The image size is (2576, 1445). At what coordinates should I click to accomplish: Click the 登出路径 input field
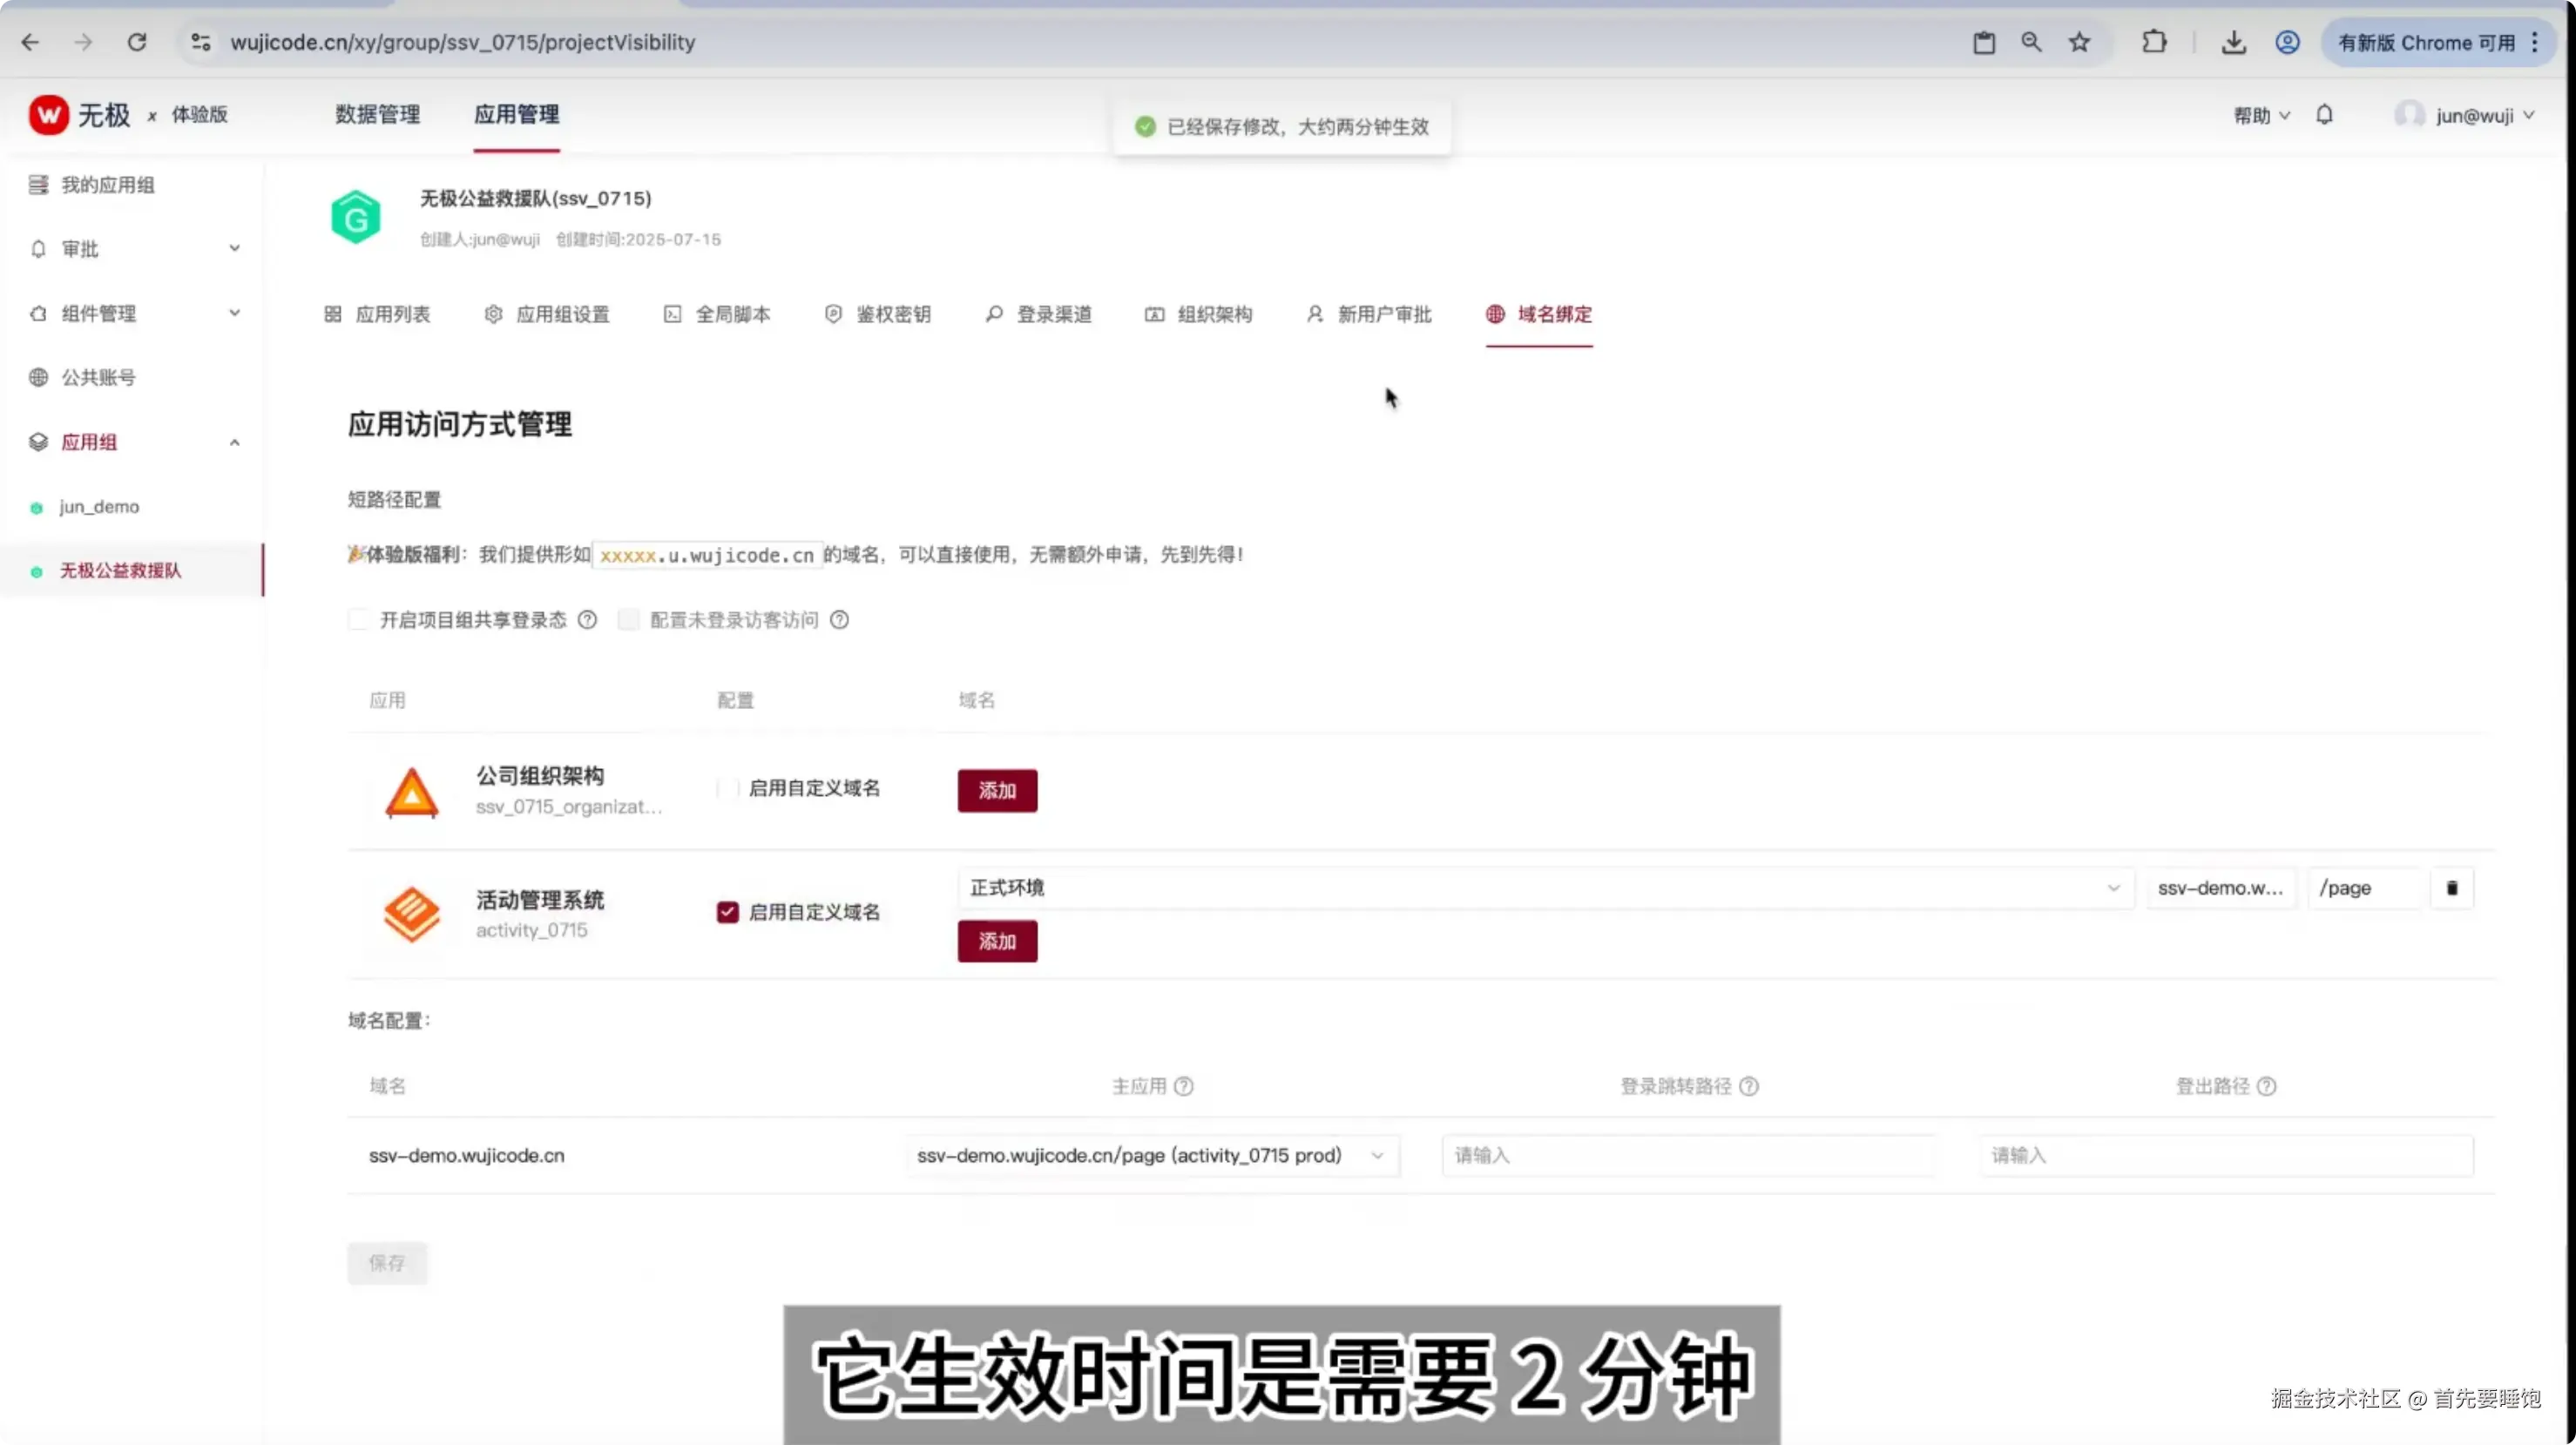[x=2225, y=1155]
